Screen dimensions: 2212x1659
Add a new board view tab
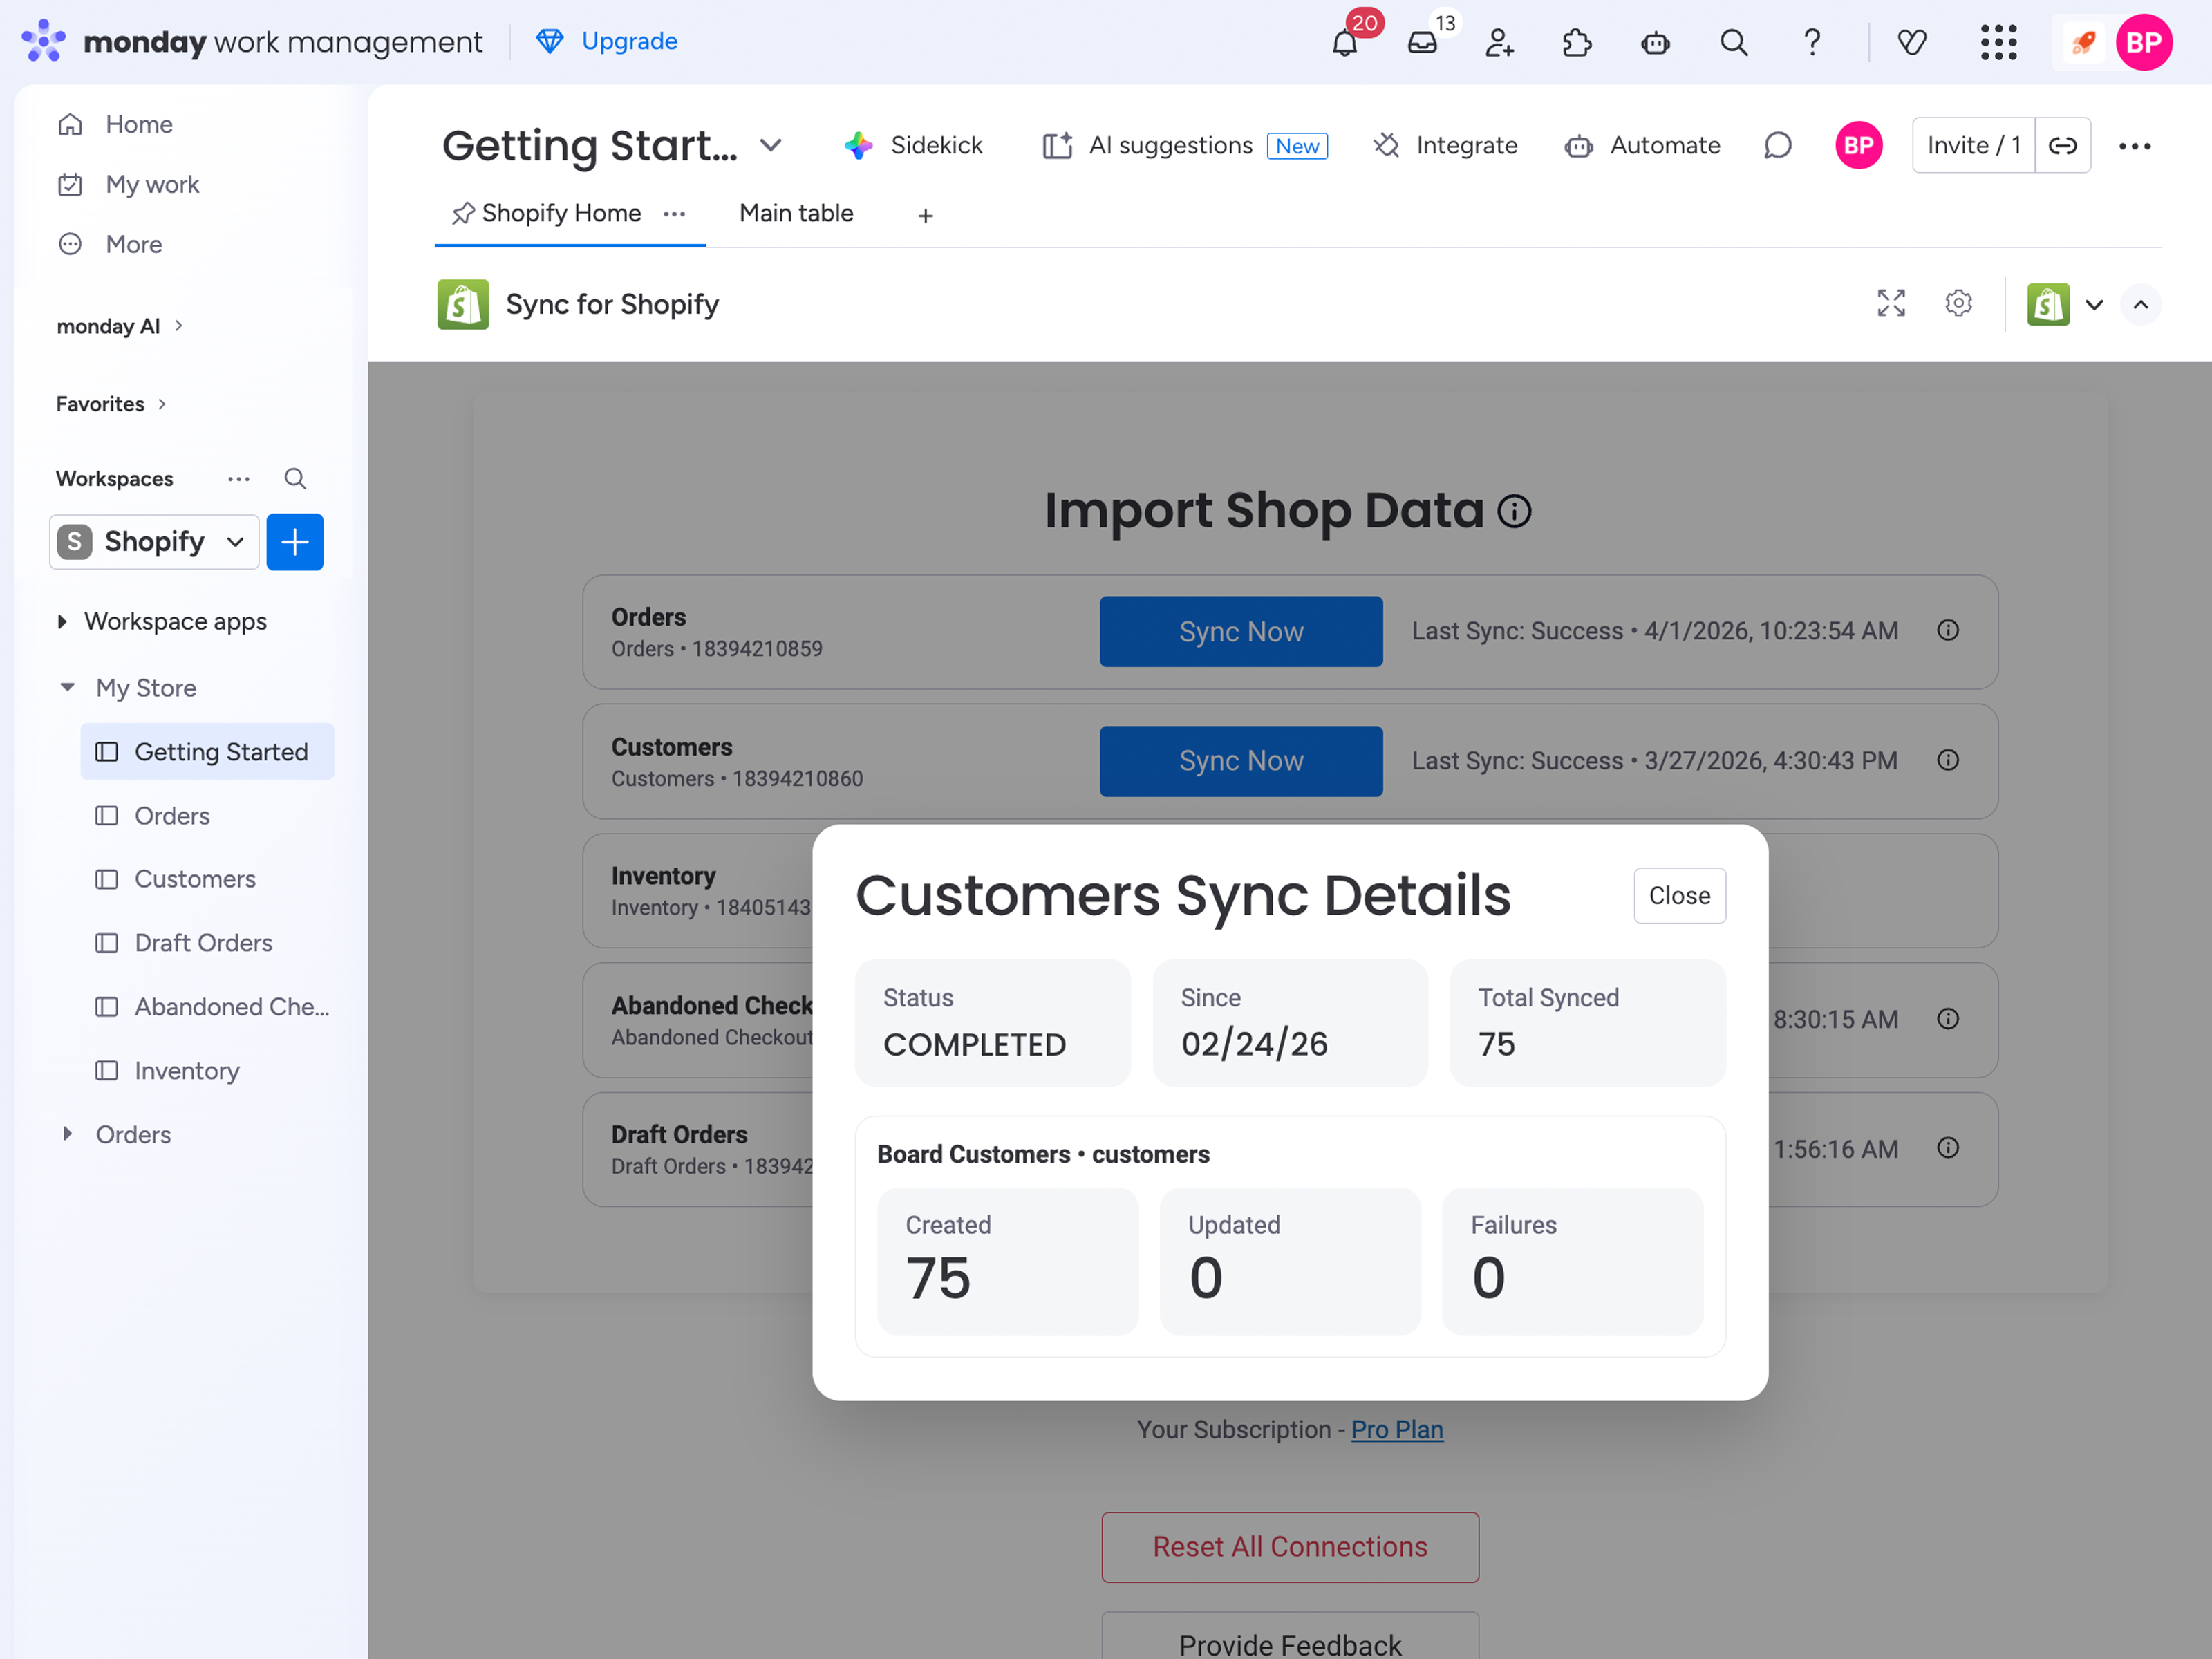925,215
